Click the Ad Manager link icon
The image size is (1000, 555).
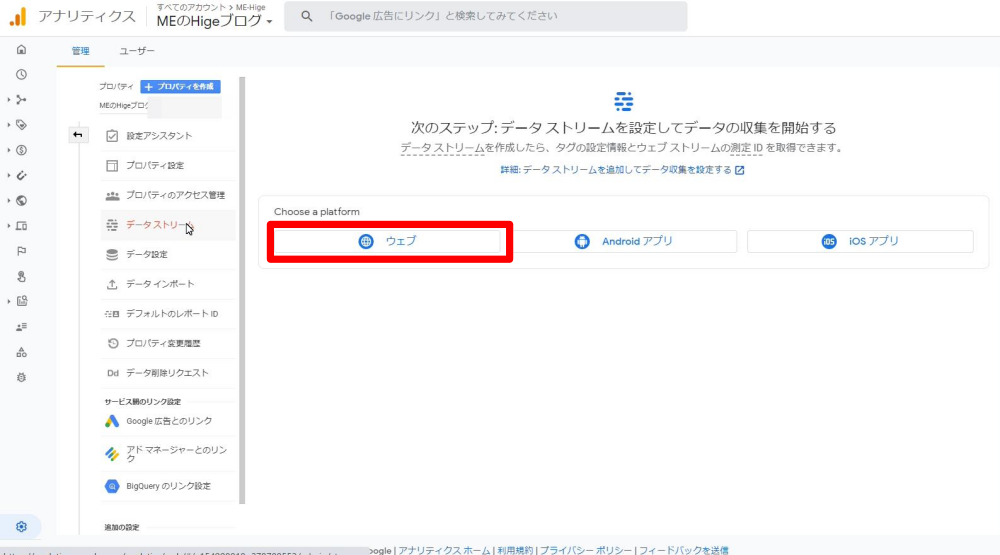coord(112,454)
